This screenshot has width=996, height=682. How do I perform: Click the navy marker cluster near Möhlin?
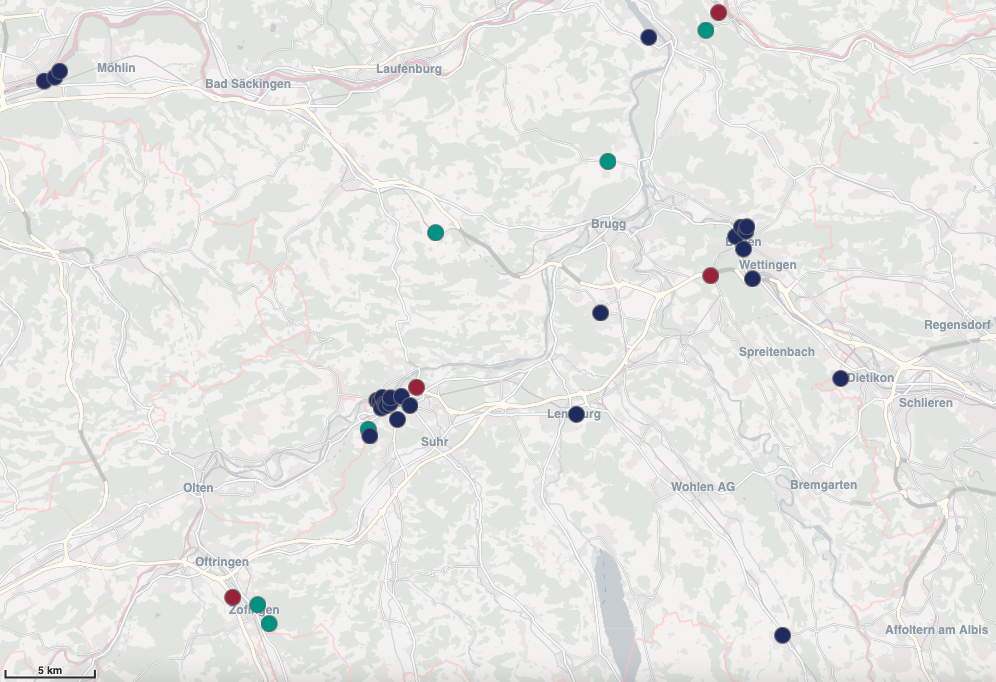[52, 76]
